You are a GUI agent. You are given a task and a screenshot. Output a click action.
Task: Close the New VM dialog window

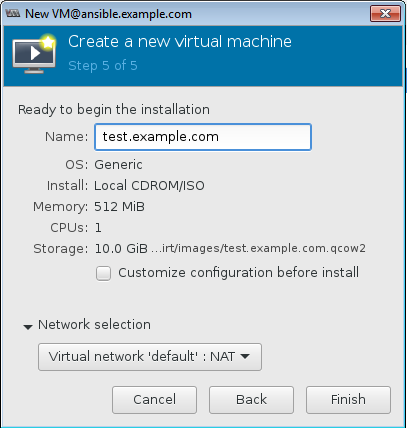[385, 14]
